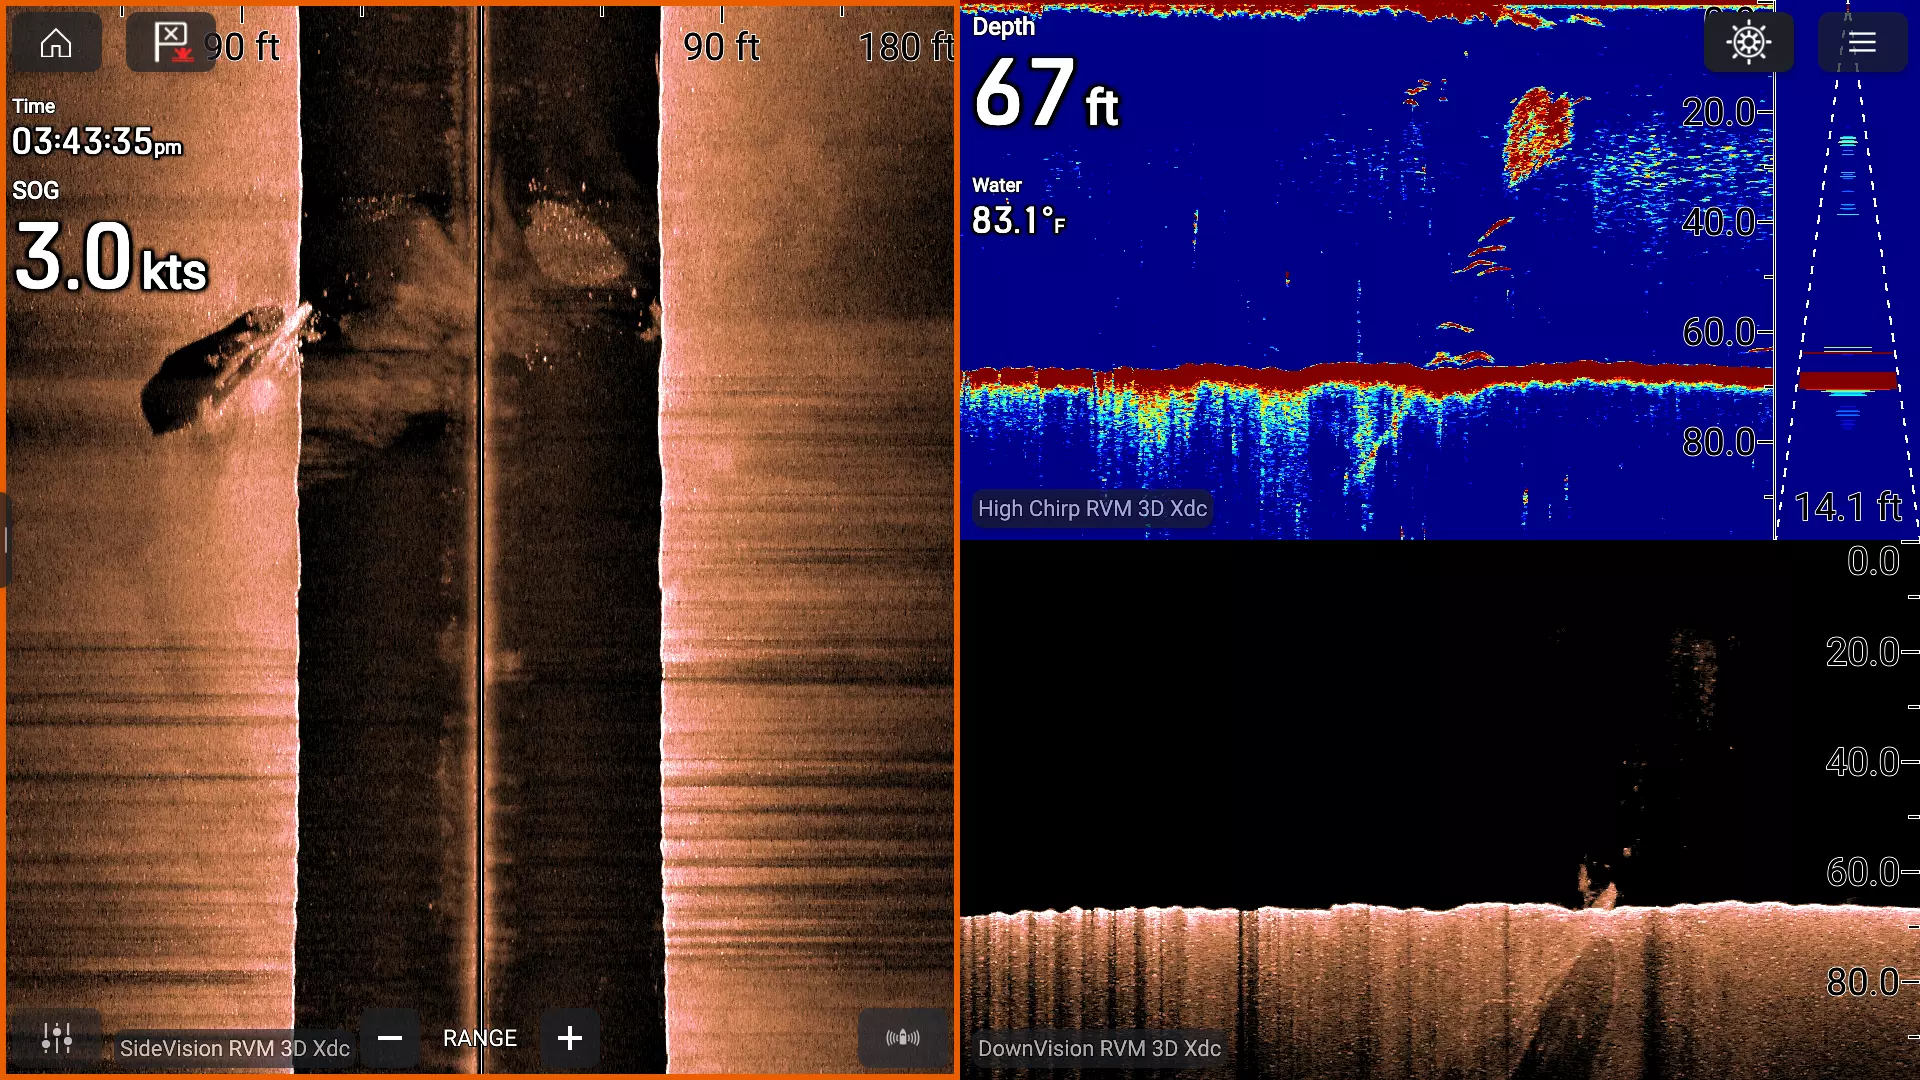
Task: Open the autopilot wheel icon
Action: pyautogui.click(x=1748, y=43)
